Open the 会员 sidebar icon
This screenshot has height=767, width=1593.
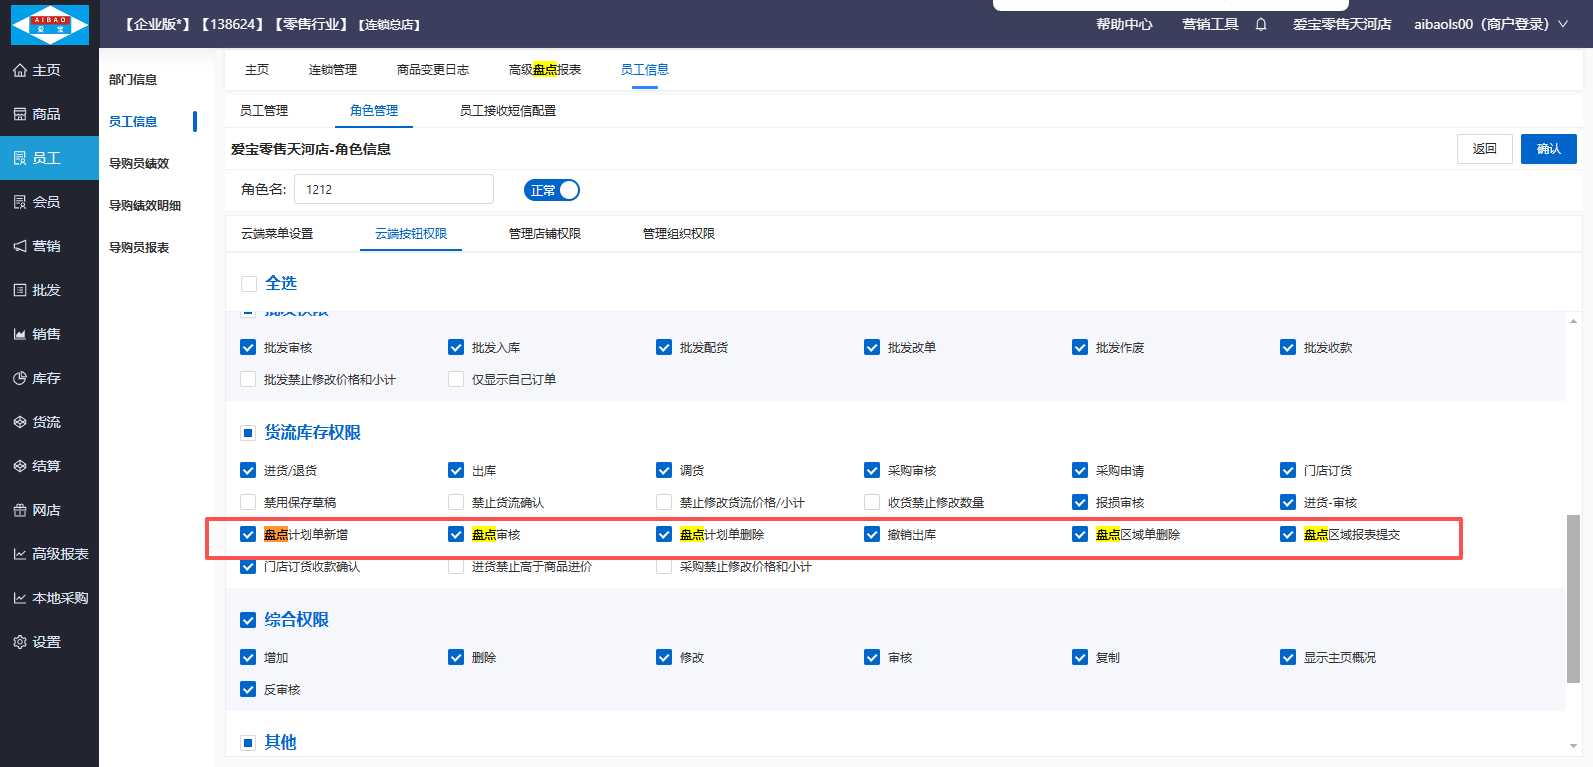(x=20, y=202)
